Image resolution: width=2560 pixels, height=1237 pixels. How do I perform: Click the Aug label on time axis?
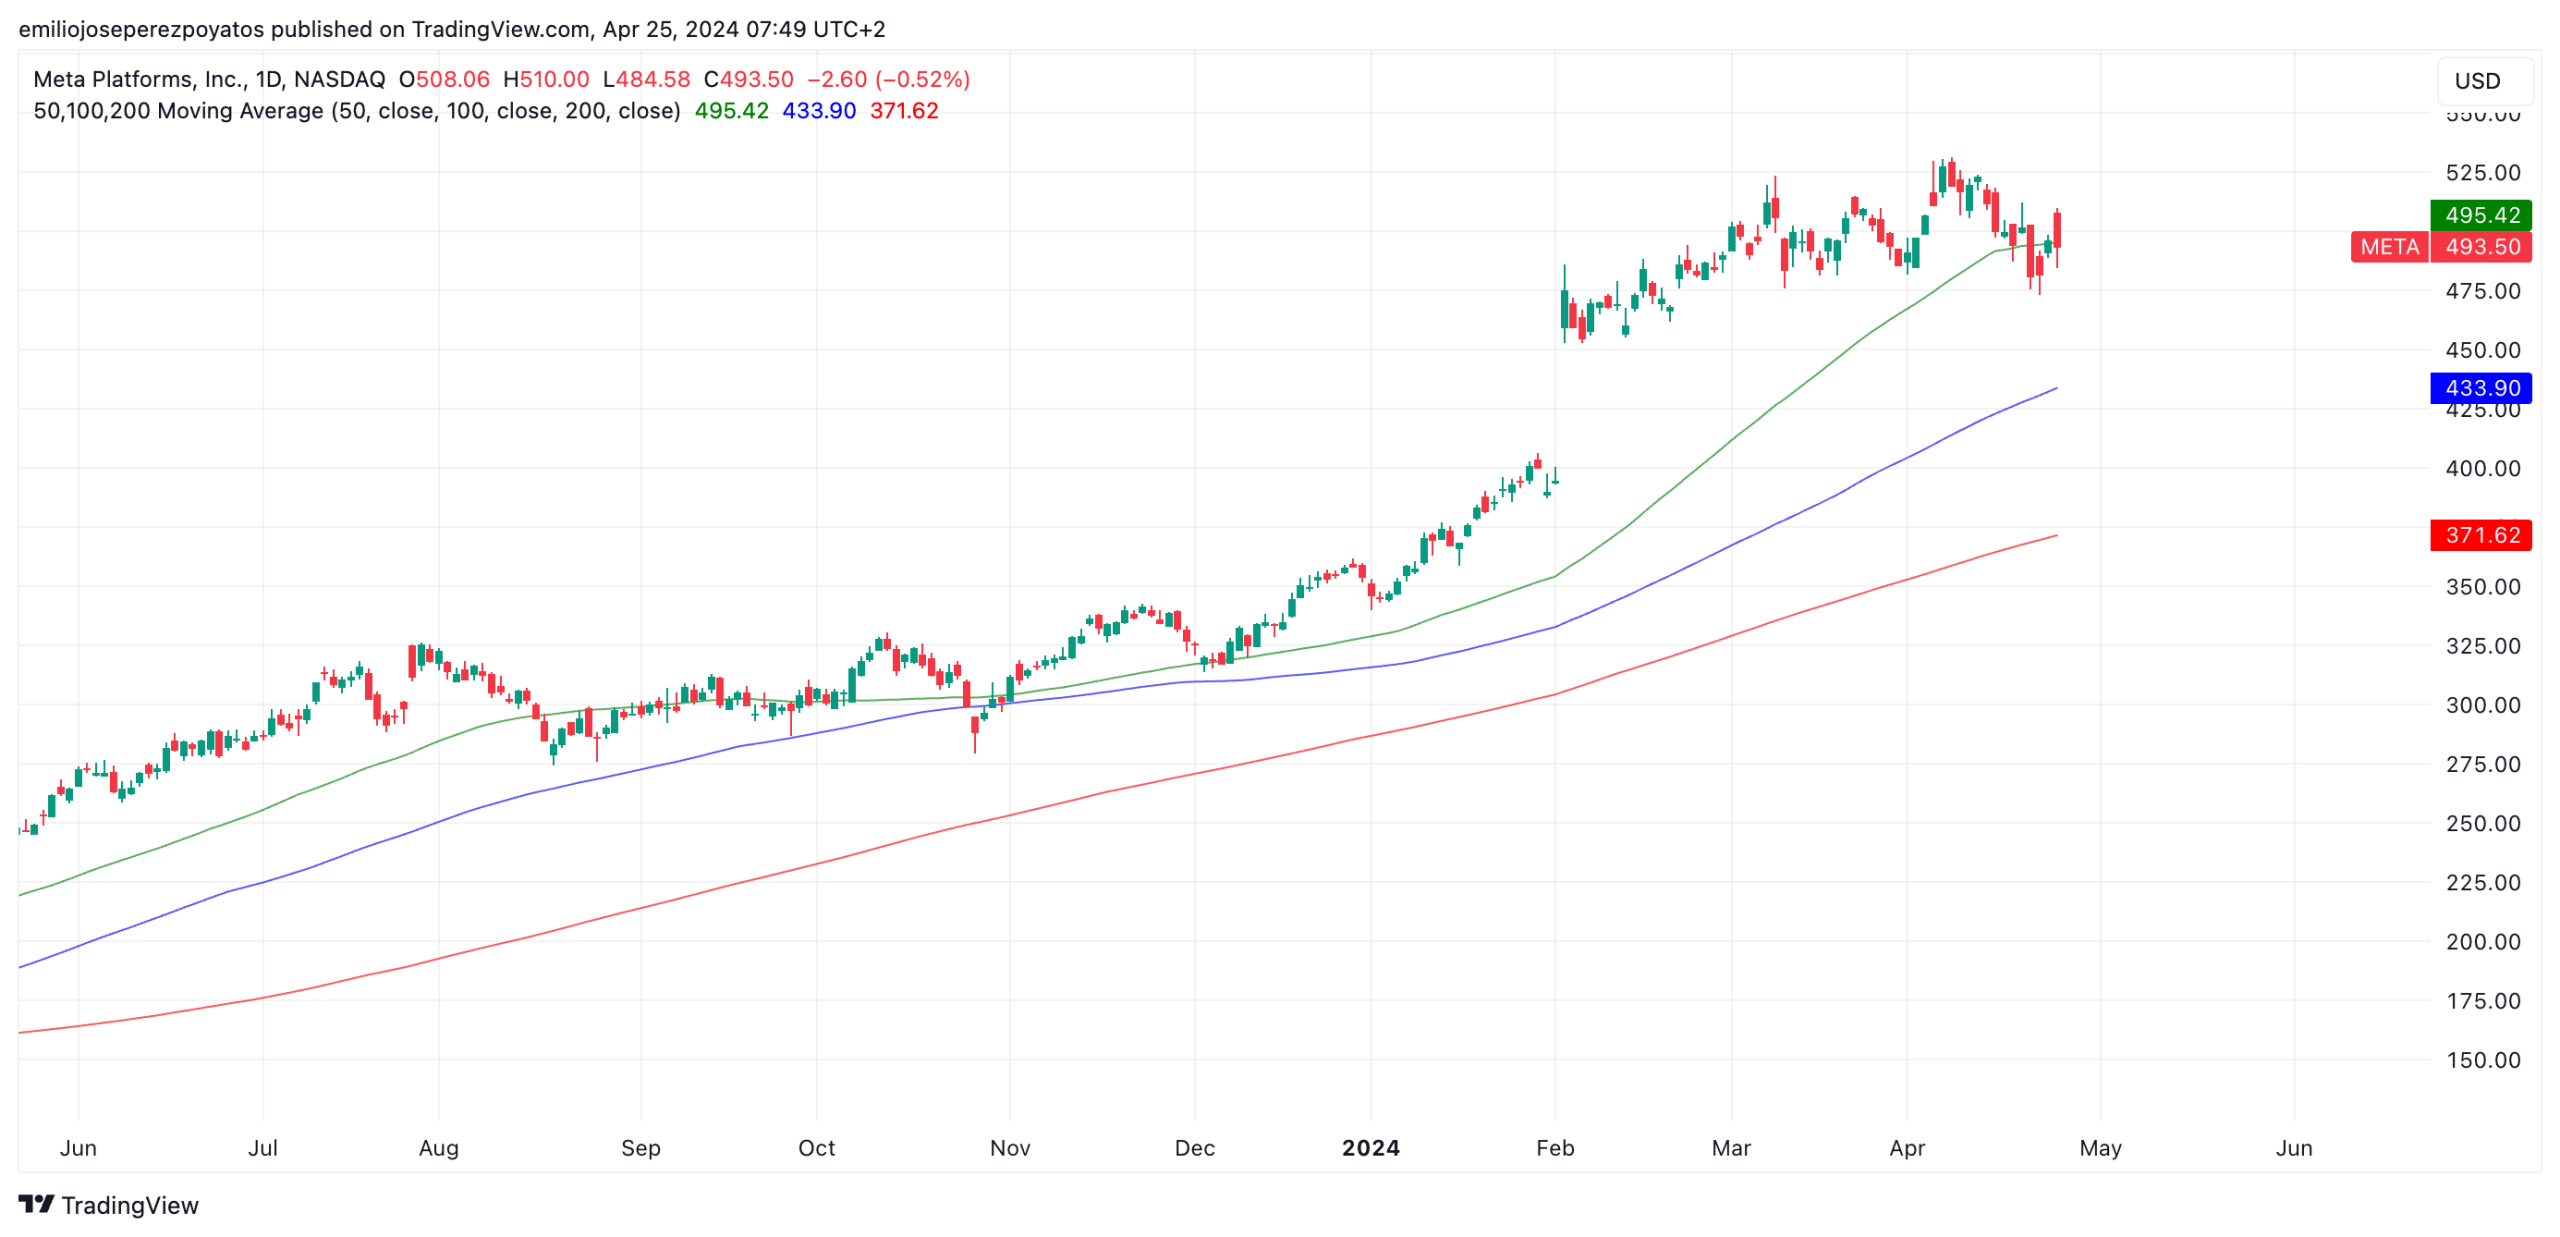[439, 1147]
